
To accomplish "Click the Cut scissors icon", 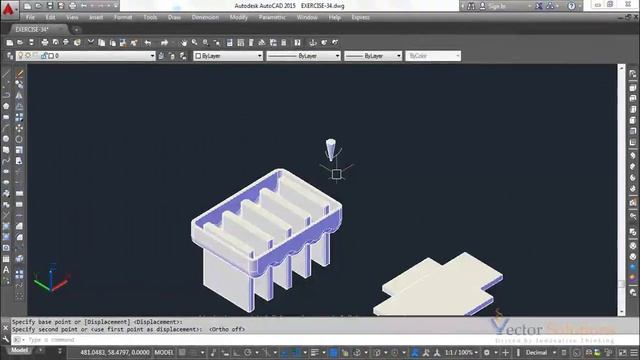I will click(91, 42).
